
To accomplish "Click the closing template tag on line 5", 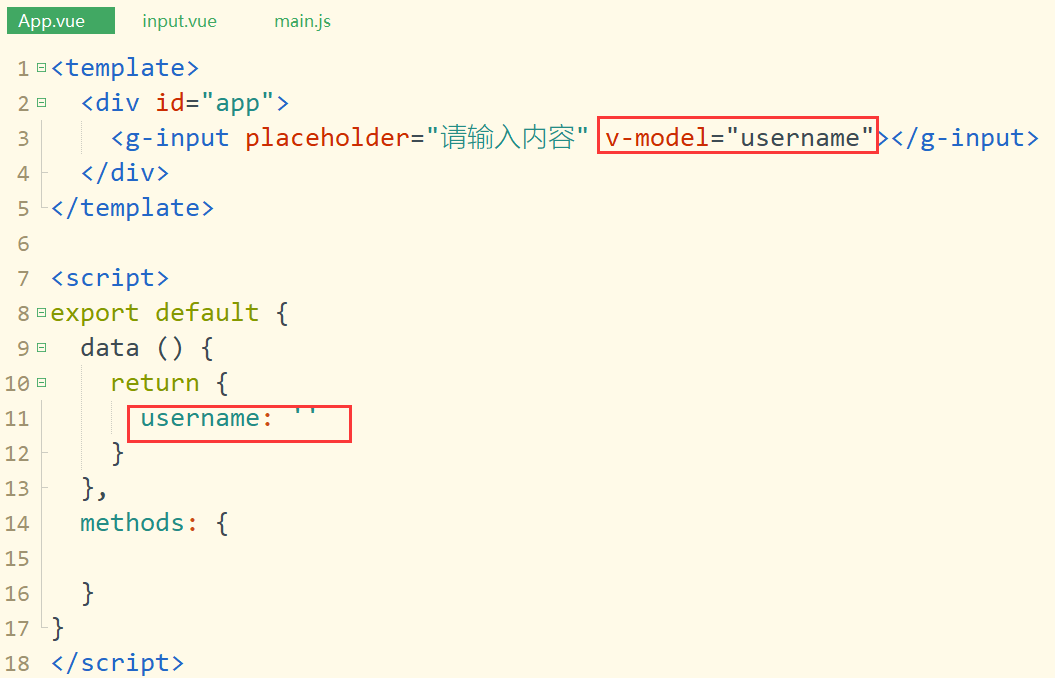I will tap(133, 208).
